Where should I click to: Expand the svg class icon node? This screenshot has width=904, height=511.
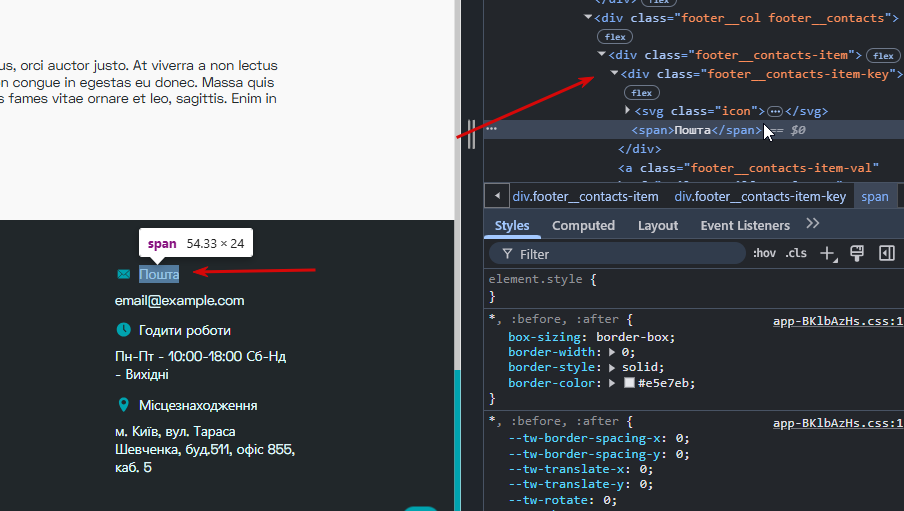[627, 110]
